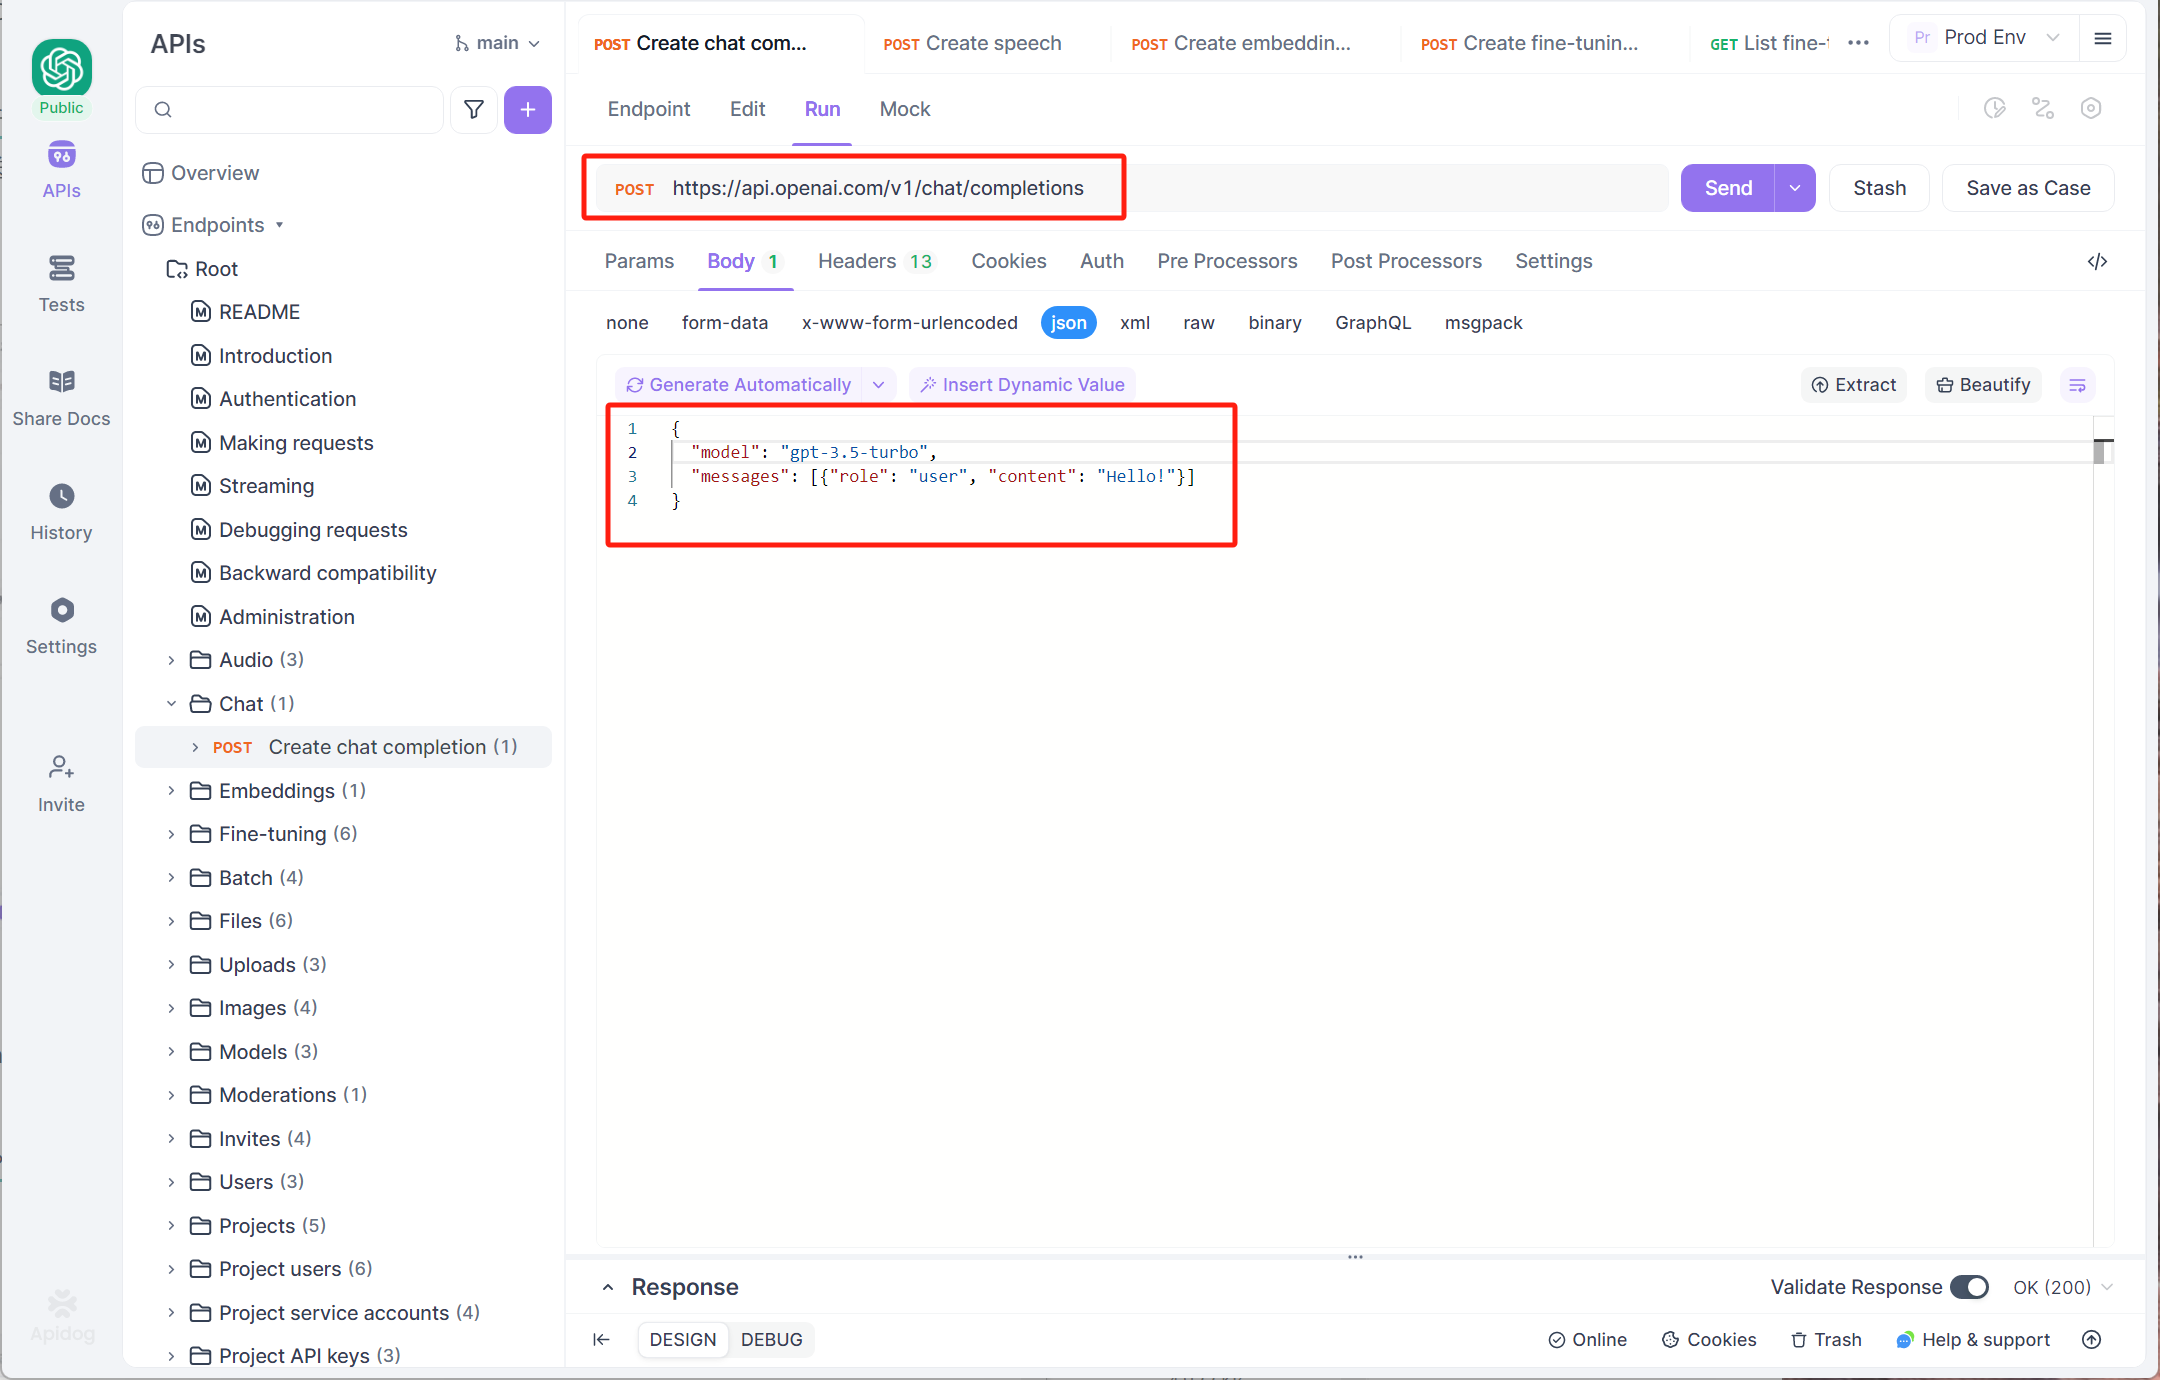This screenshot has width=2160, height=1380.
Task: Open the Tests section in sidebar
Action: click(x=61, y=284)
